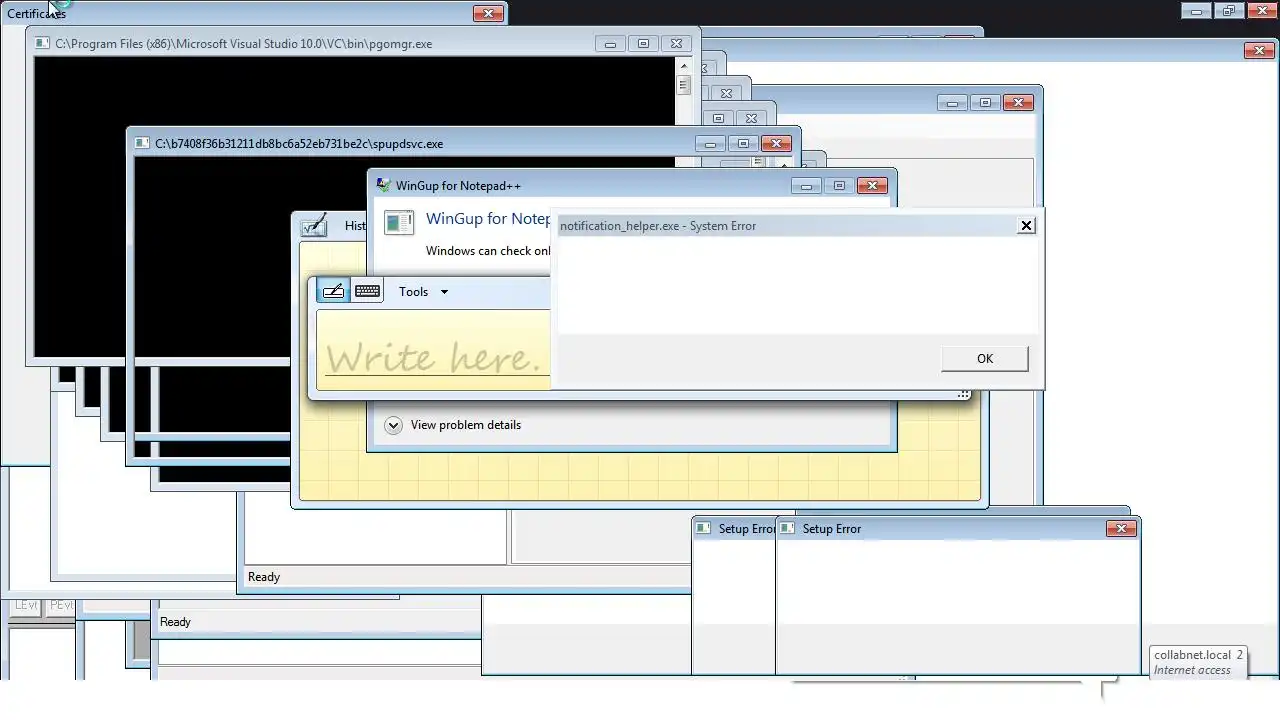Close the WinGup for Notepad++ window
The height and width of the screenshot is (720, 1280).
872,185
